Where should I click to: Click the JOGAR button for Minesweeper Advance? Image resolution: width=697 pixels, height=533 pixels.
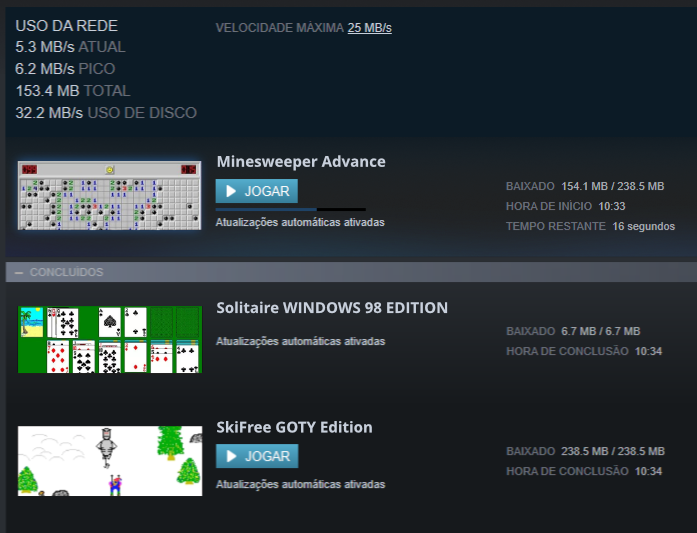[x=256, y=191]
